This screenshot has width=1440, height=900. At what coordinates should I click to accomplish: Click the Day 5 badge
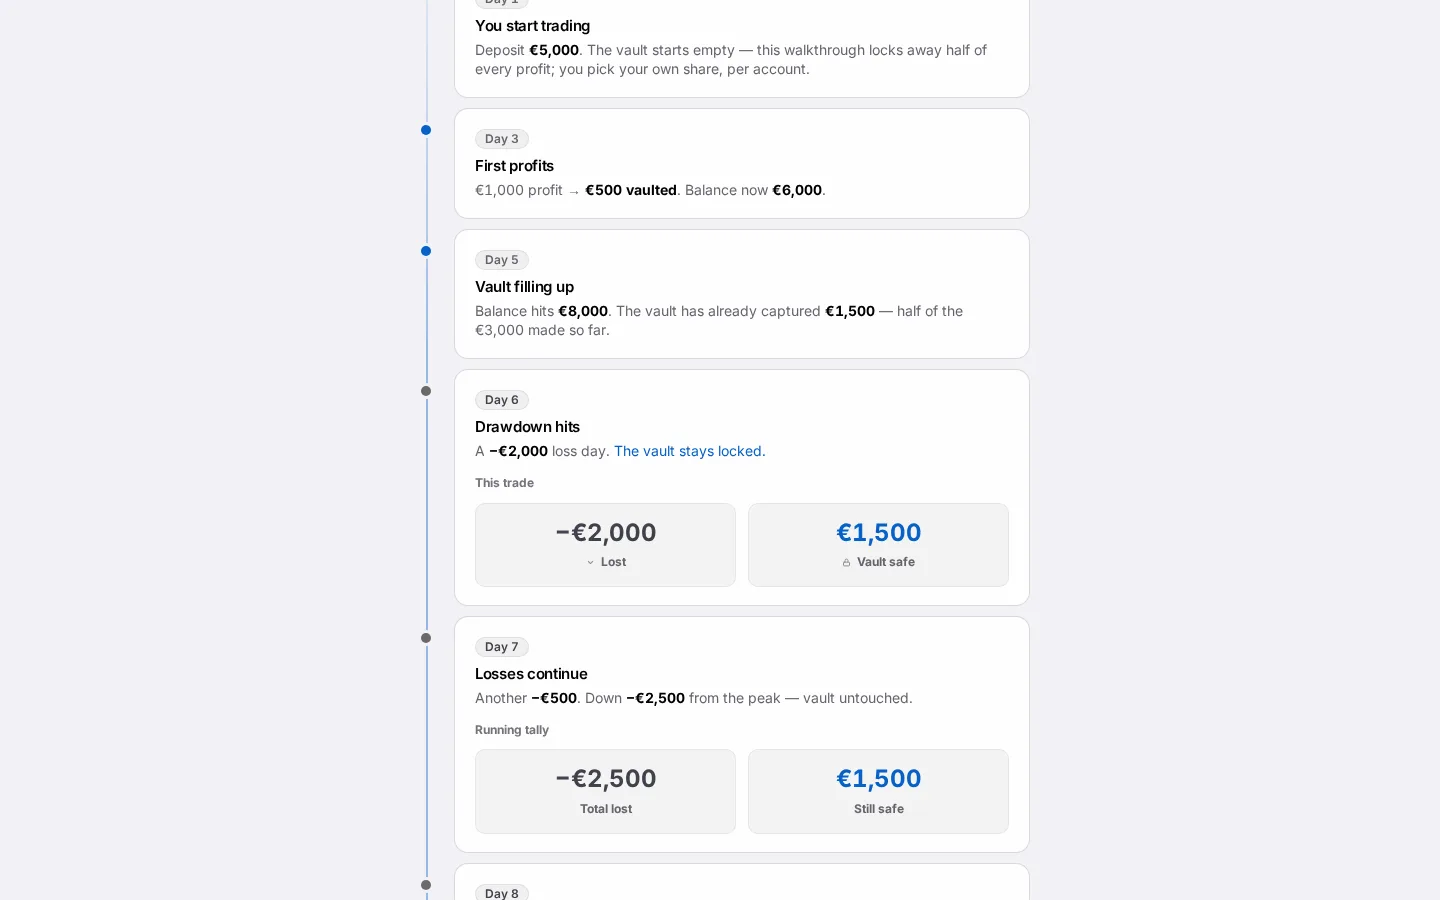click(x=502, y=260)
